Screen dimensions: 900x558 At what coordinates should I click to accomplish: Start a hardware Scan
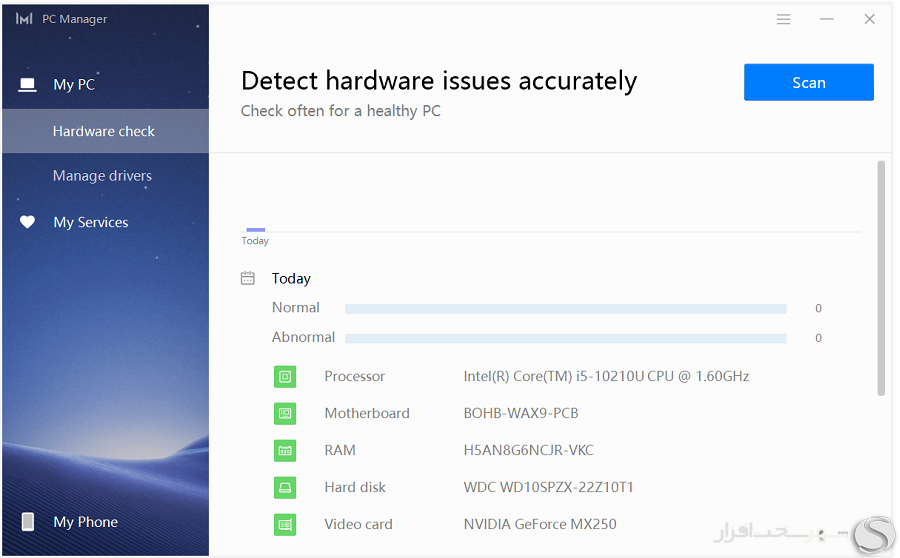pyautogui.click(x=809, y=82)
